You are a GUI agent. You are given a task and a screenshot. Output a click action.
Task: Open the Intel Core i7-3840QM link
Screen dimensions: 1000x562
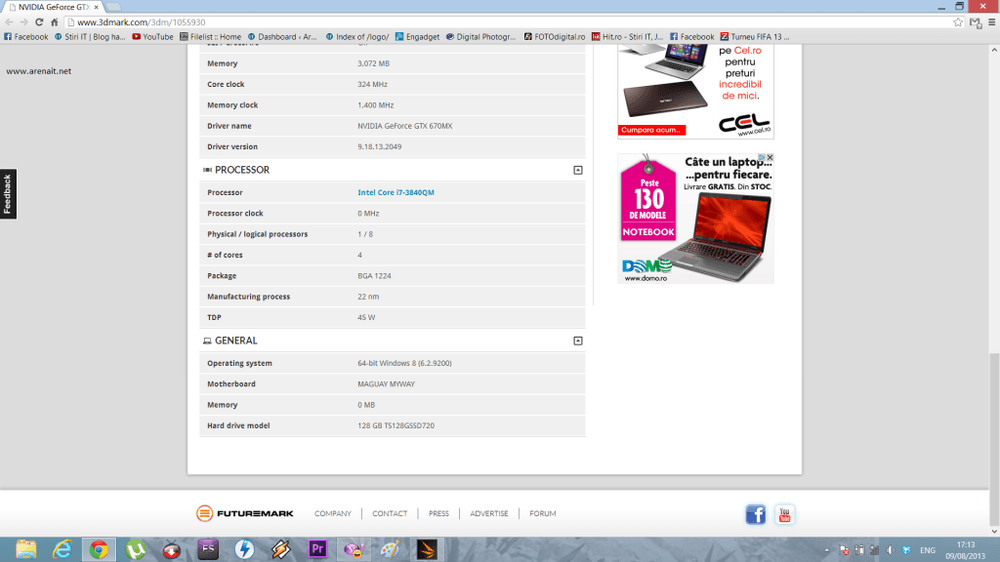click(x=395, y=193)
